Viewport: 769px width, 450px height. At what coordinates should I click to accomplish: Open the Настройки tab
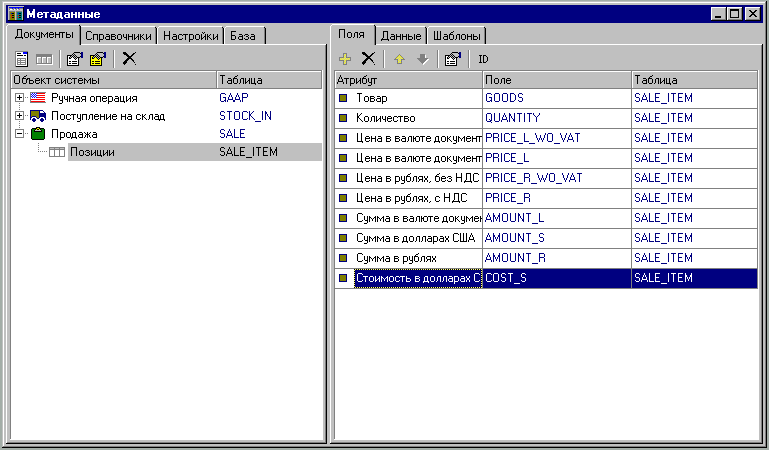(191, 36)
